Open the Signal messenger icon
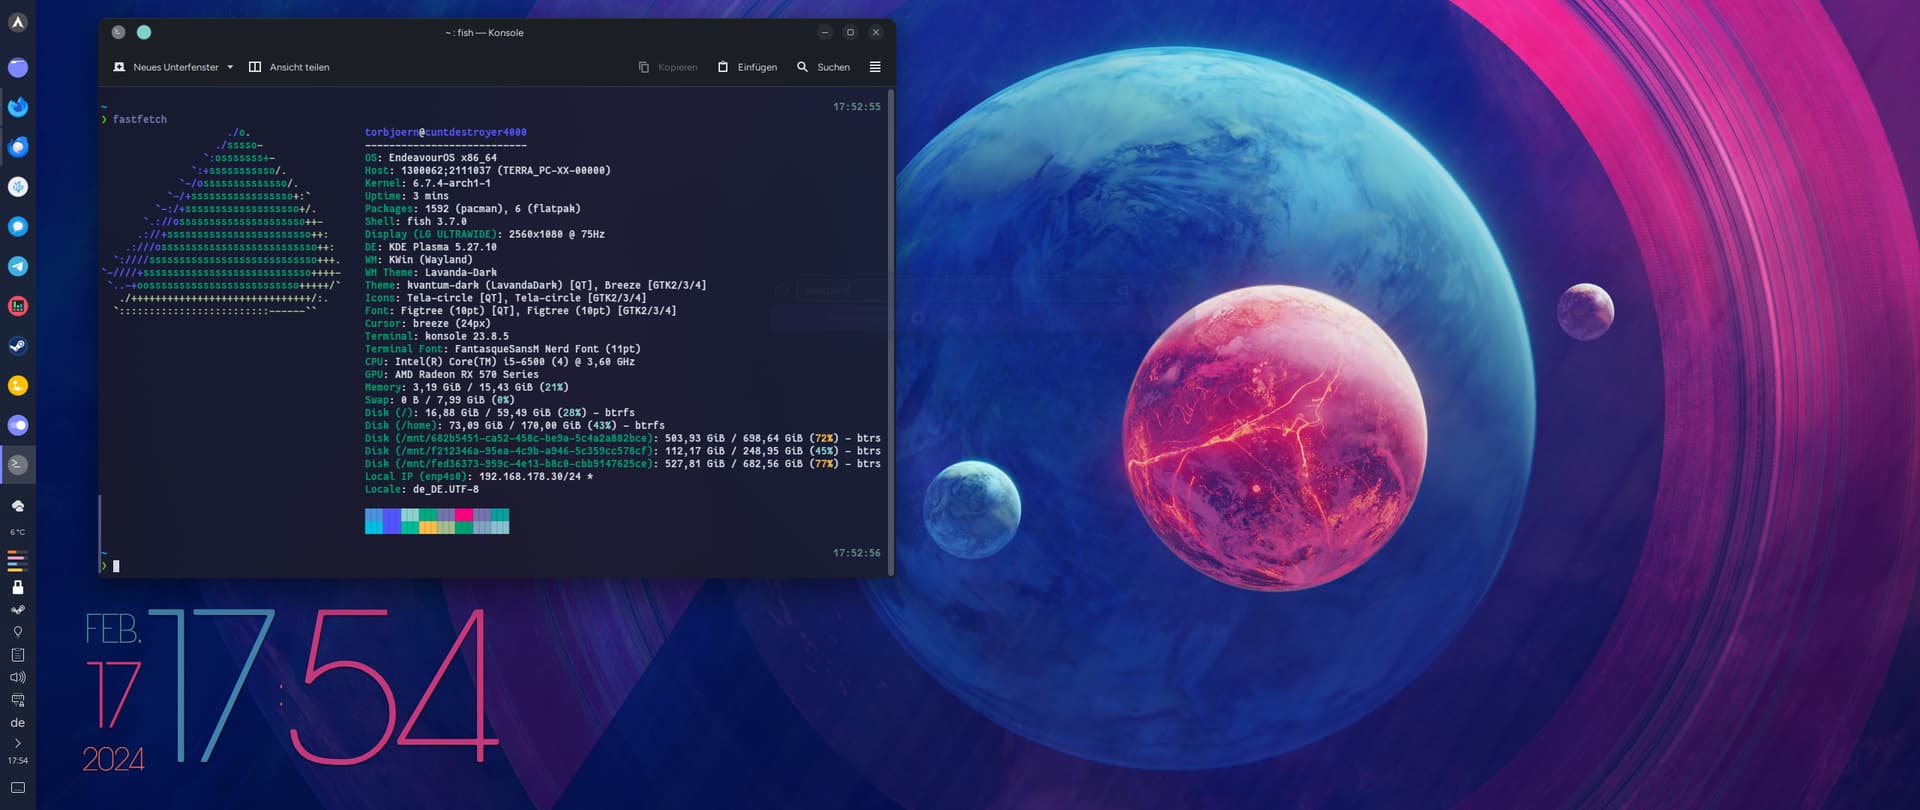 [x=18, y=226]
